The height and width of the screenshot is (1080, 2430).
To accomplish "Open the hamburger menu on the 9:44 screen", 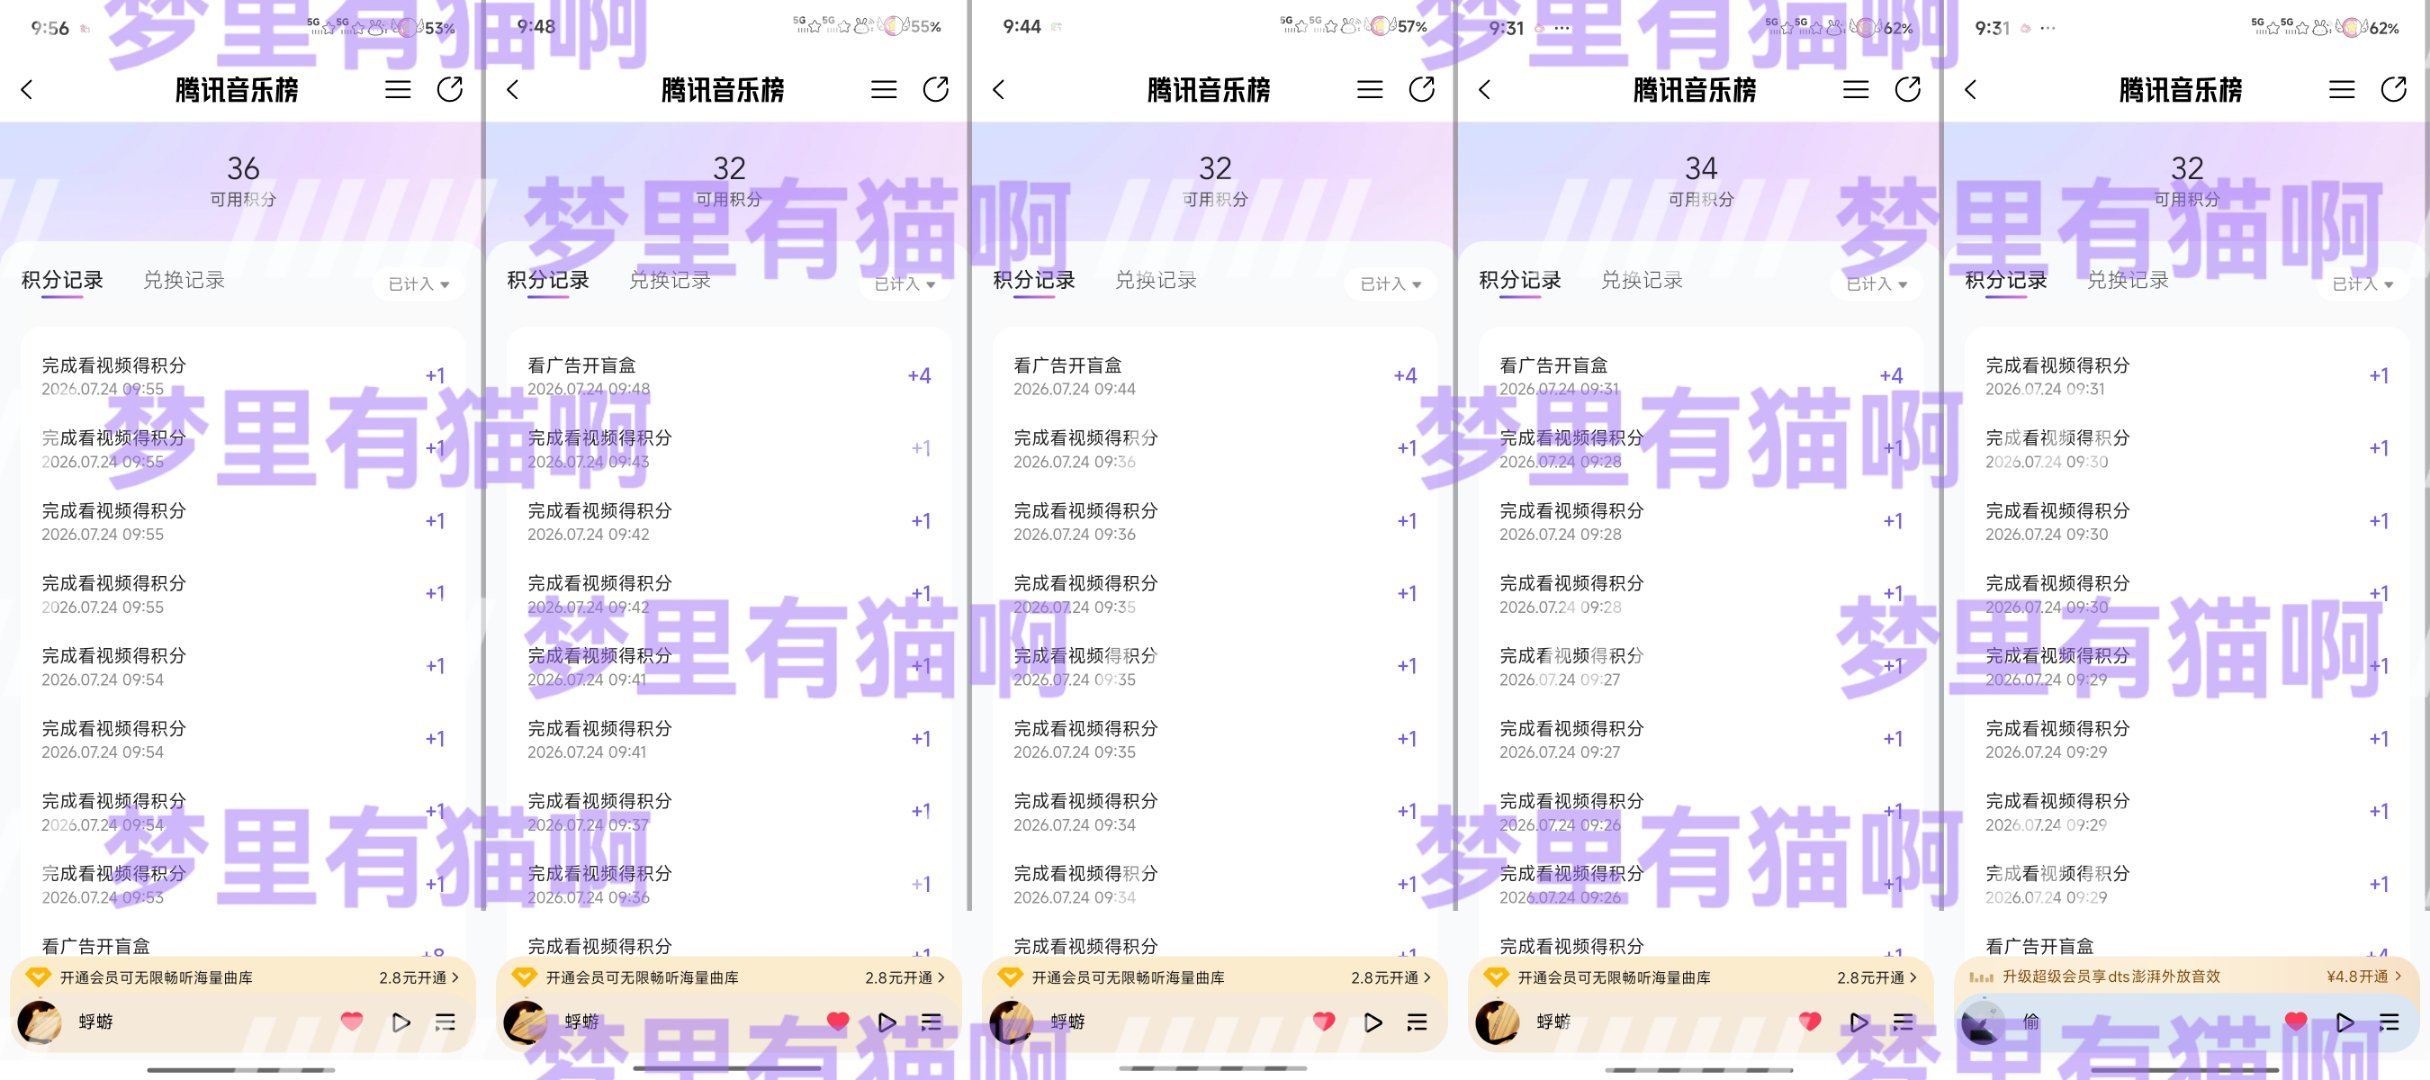I will tap(1370, 90).
